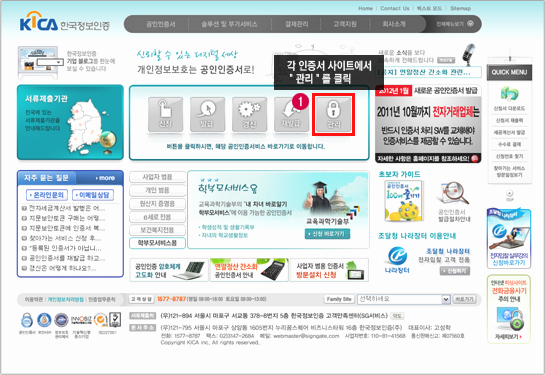The height and width of the screenshot is (375, 545).
Task: Click the KICA 한국정보인증 logo
Action: [65, 22]
